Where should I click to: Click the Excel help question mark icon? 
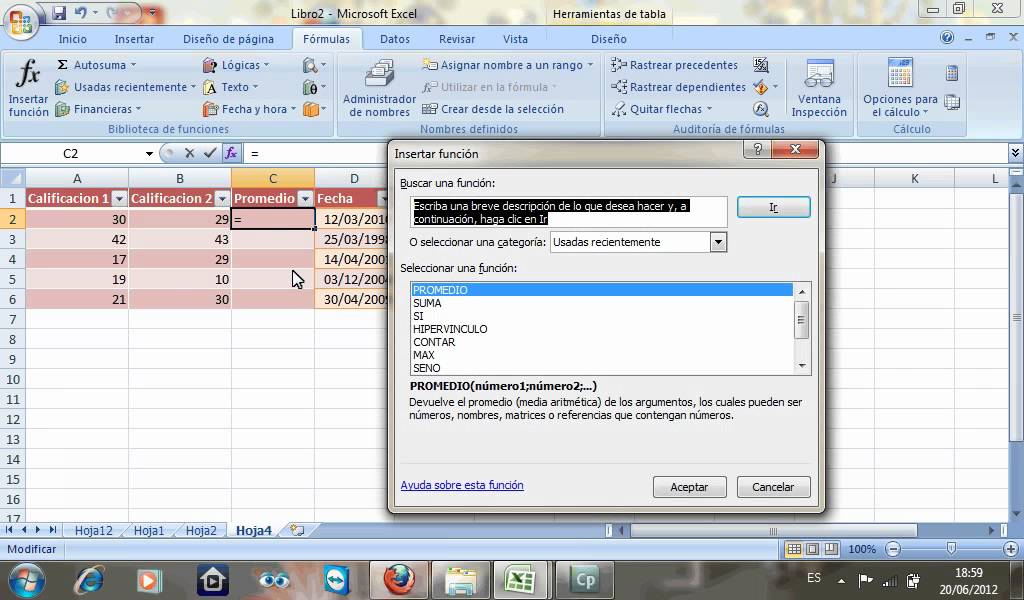tap(947, 38)
